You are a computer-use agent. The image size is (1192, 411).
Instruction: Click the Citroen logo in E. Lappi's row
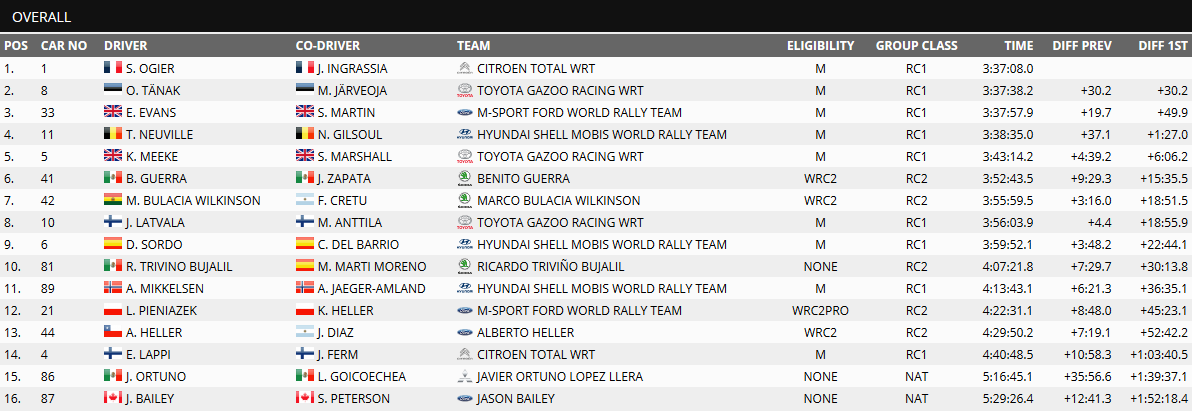[x=464, y=355]
